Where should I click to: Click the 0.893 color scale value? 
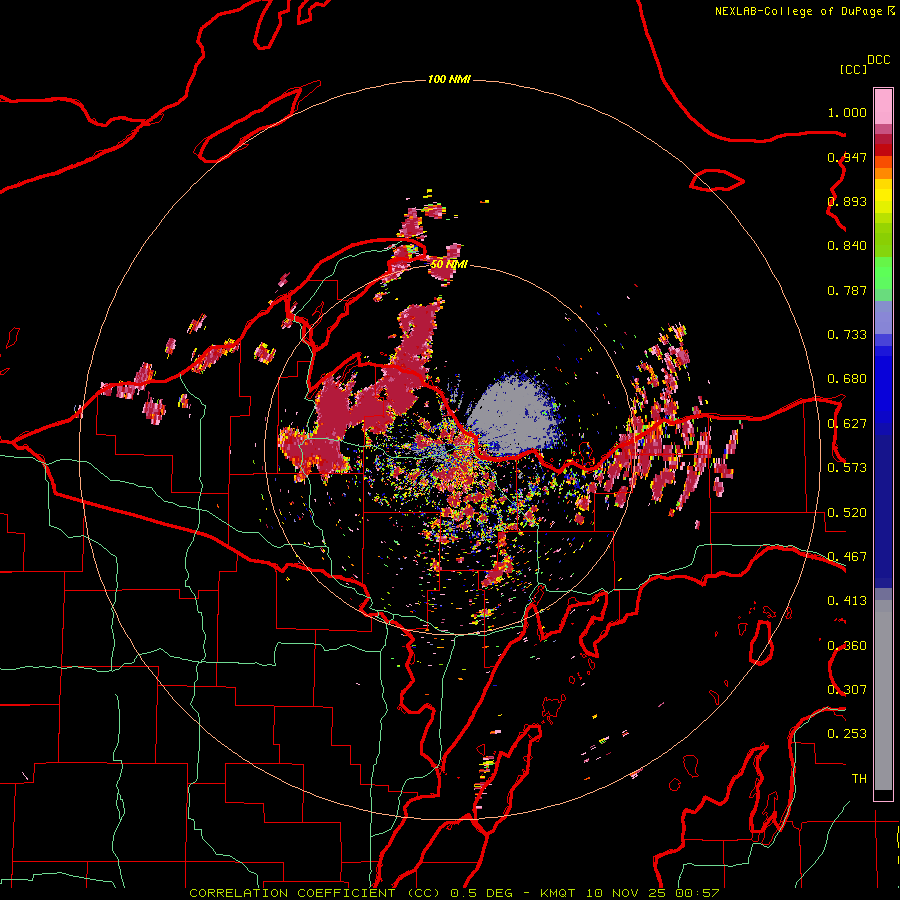click(x=847, y=201)
